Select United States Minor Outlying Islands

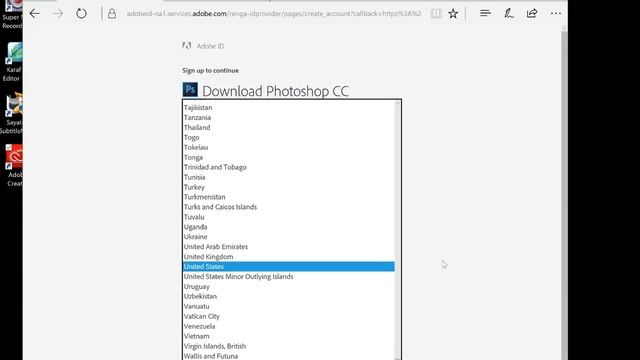pyautogui.click(x=289, y=276)
